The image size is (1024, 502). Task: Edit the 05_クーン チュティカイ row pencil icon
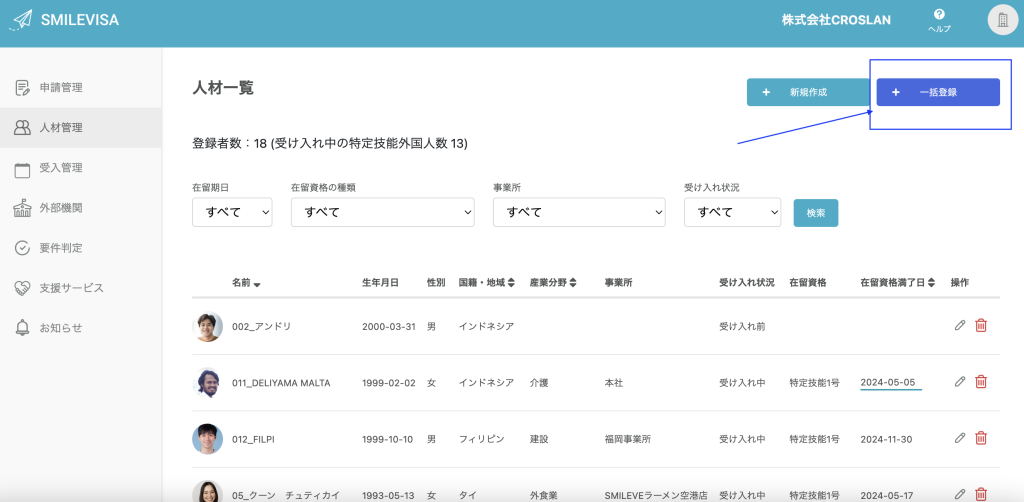pos(959,494)
